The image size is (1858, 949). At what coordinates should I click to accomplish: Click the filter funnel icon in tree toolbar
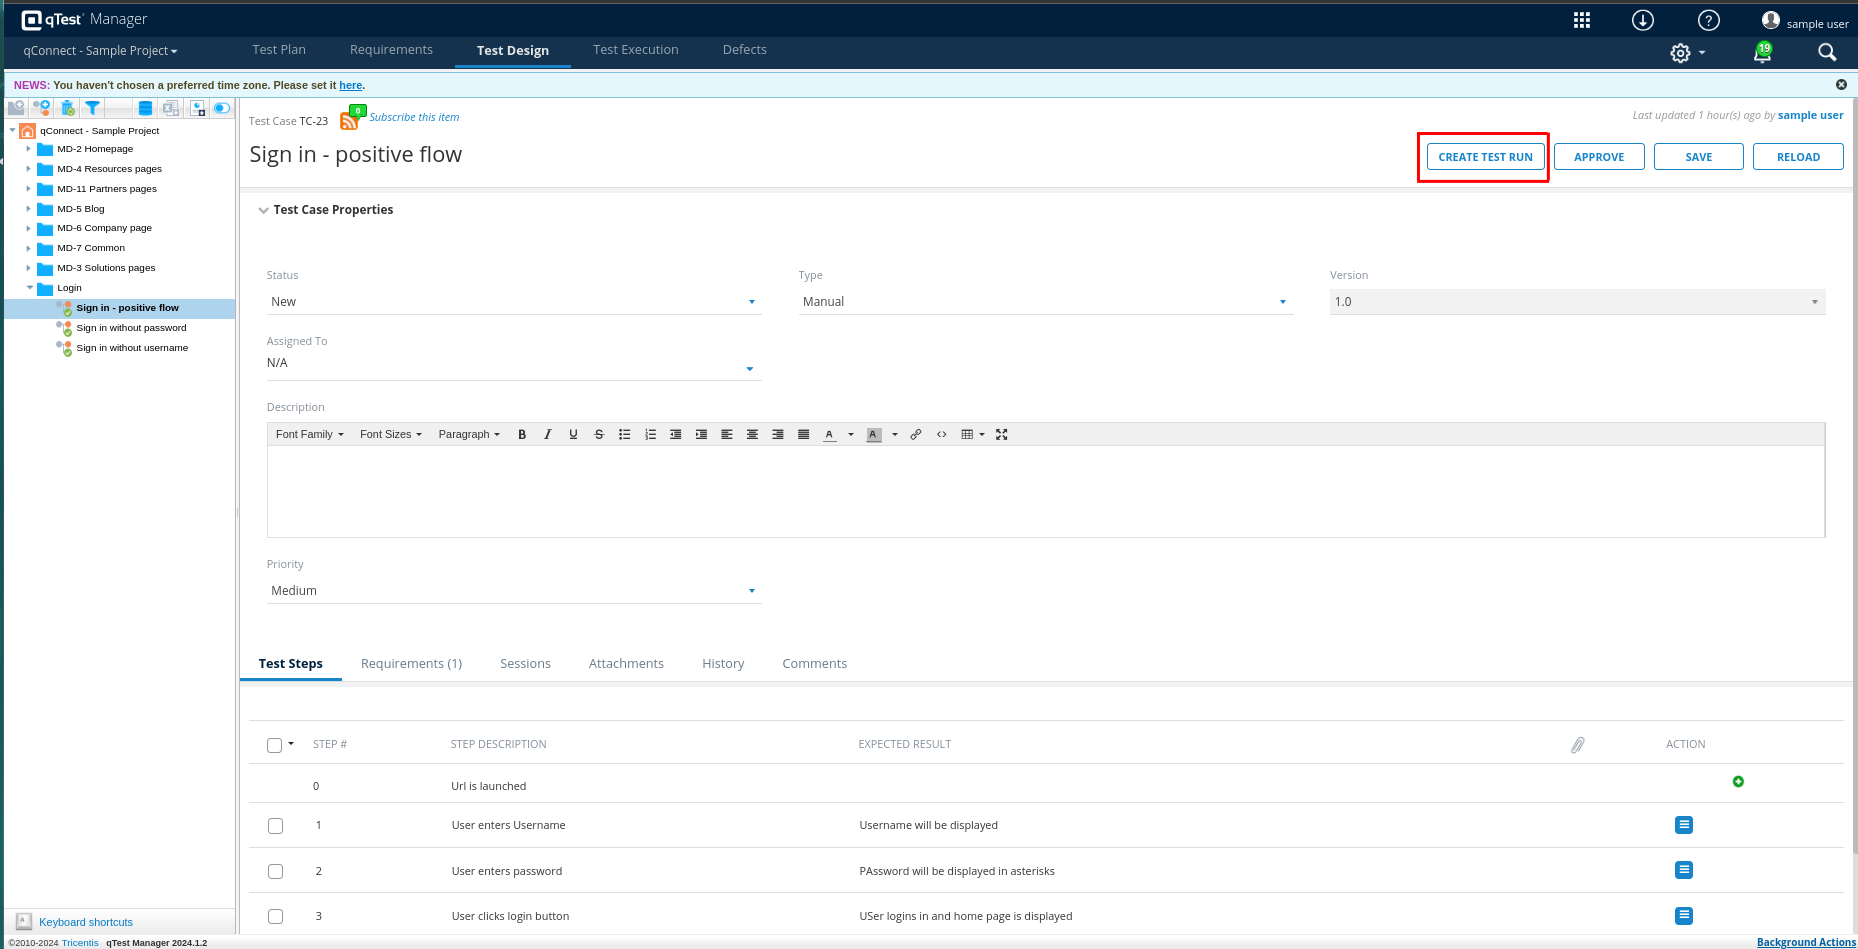pyautogui.click(x=93, y=108)
